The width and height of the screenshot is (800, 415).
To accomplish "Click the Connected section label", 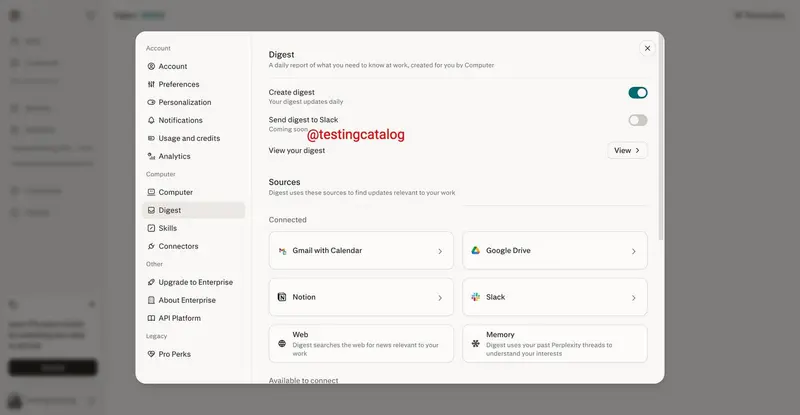I will point(287,220).
